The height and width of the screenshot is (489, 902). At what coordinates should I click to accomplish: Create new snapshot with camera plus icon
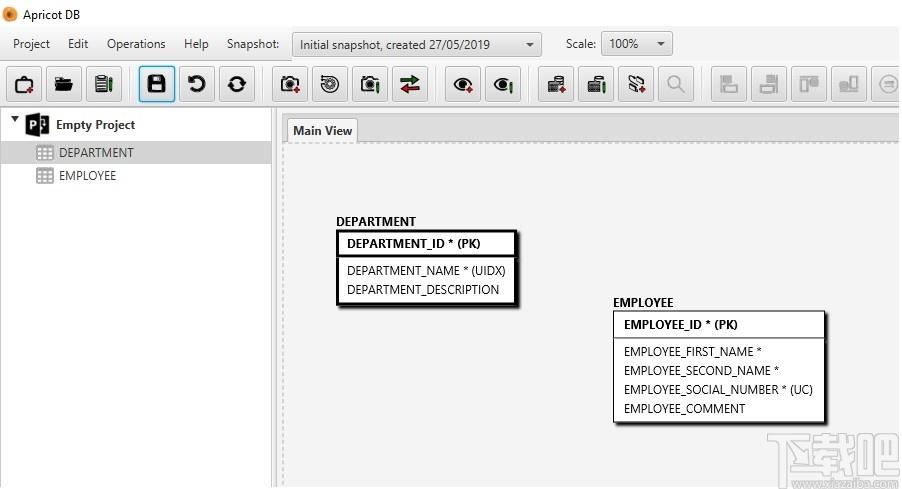pyautogui.click(x=290, y=85)
